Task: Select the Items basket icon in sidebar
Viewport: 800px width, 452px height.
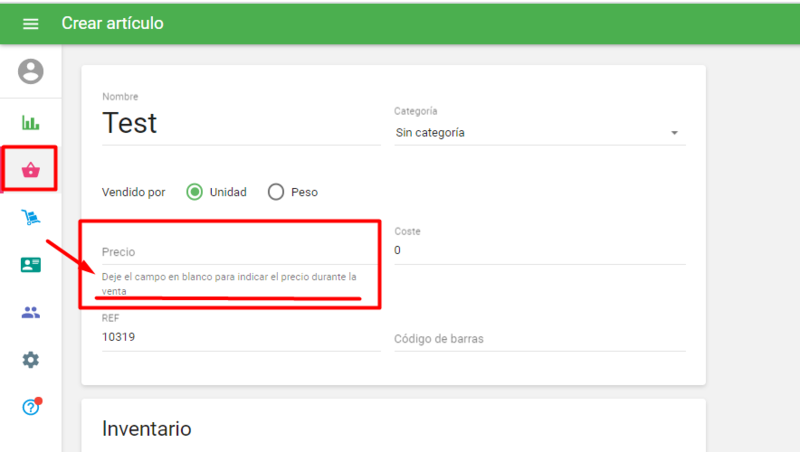Action: click(x=31, y=170)
